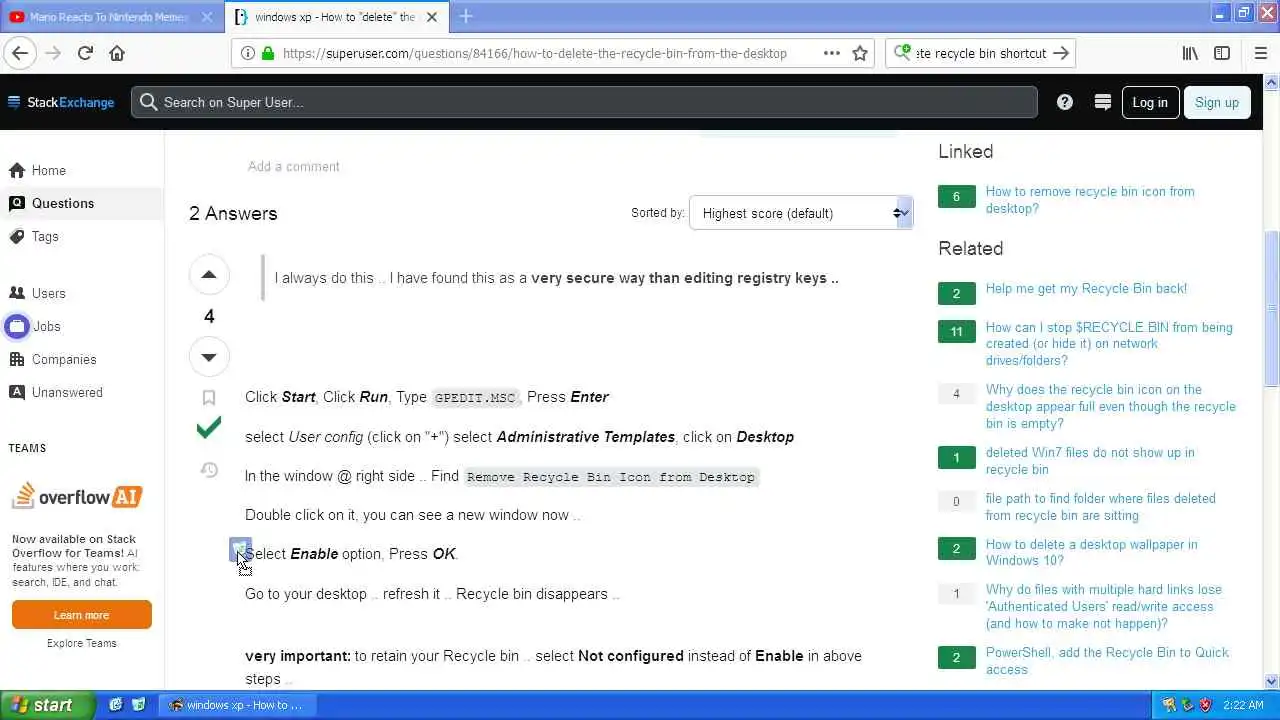Click the browser forward arrow
The height and width of the screenshot is (720, 1280).
coord(53,53)
